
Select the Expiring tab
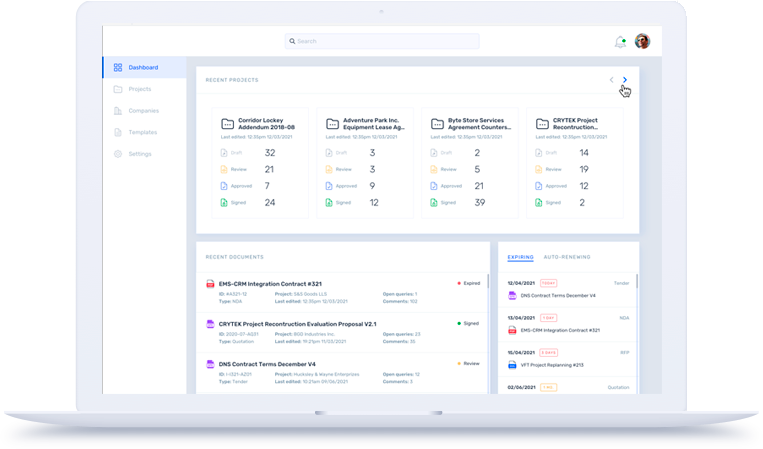pyautogui.click(x=520, y=257)
